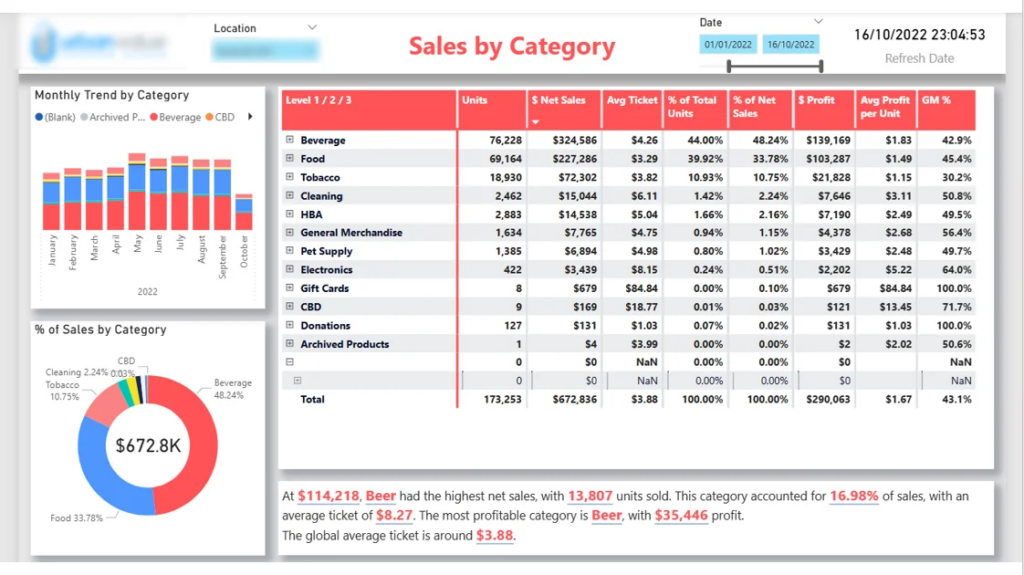Screen dimensions: 1024x575
Task: Expand the Archived Products row
Action: click(289, 343)
